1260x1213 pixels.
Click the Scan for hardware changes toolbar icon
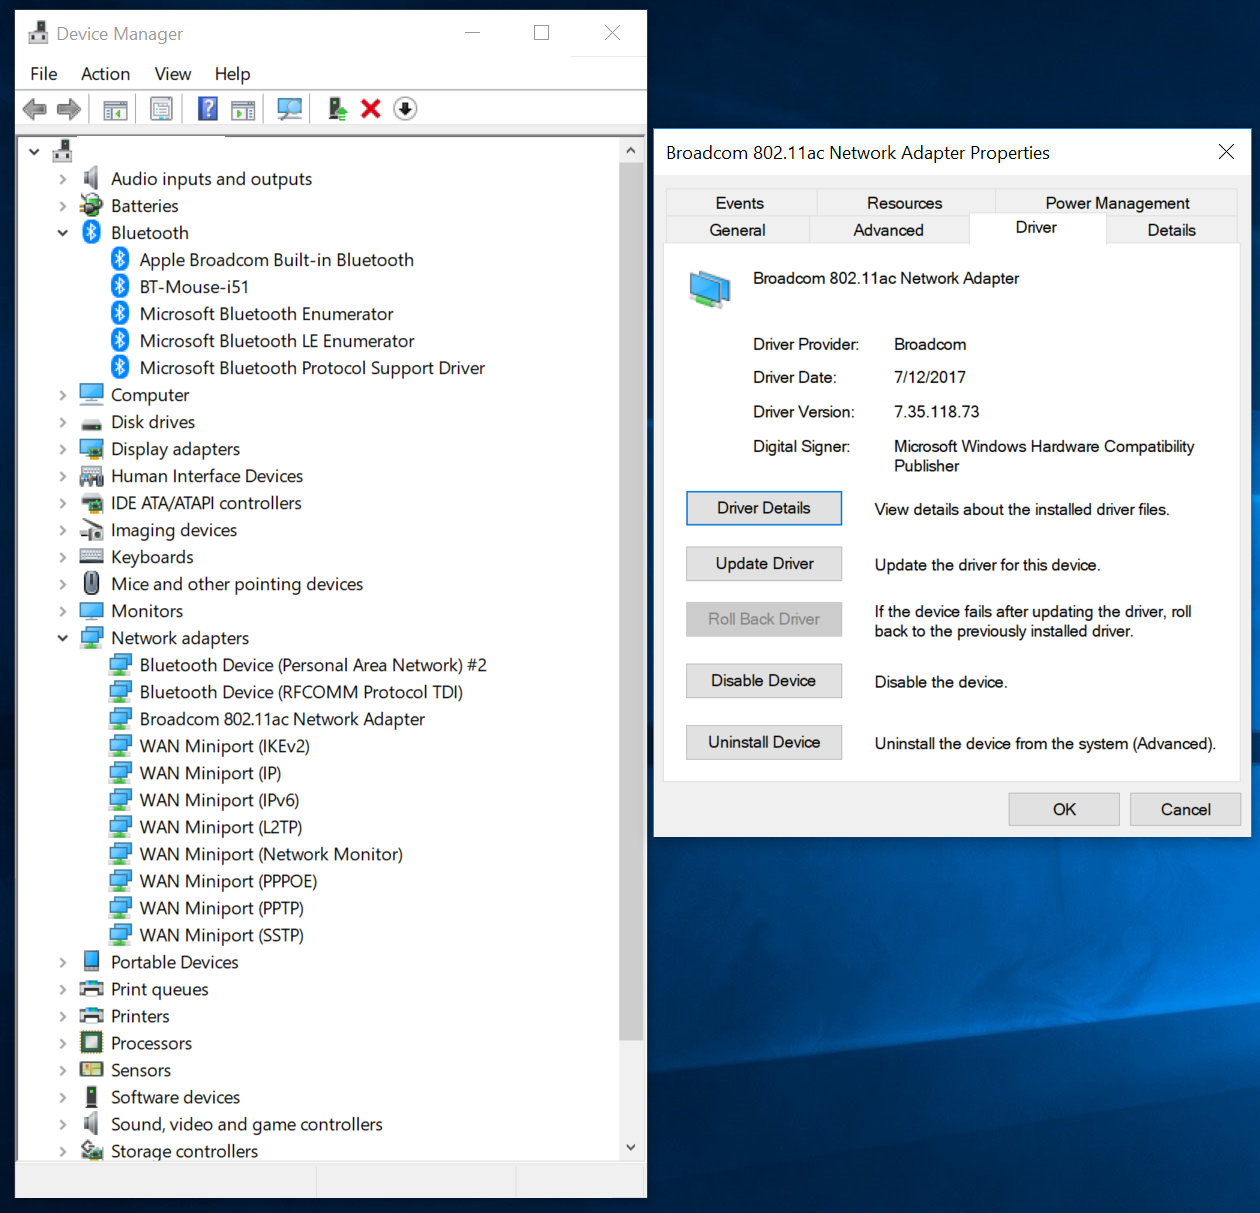289,109
